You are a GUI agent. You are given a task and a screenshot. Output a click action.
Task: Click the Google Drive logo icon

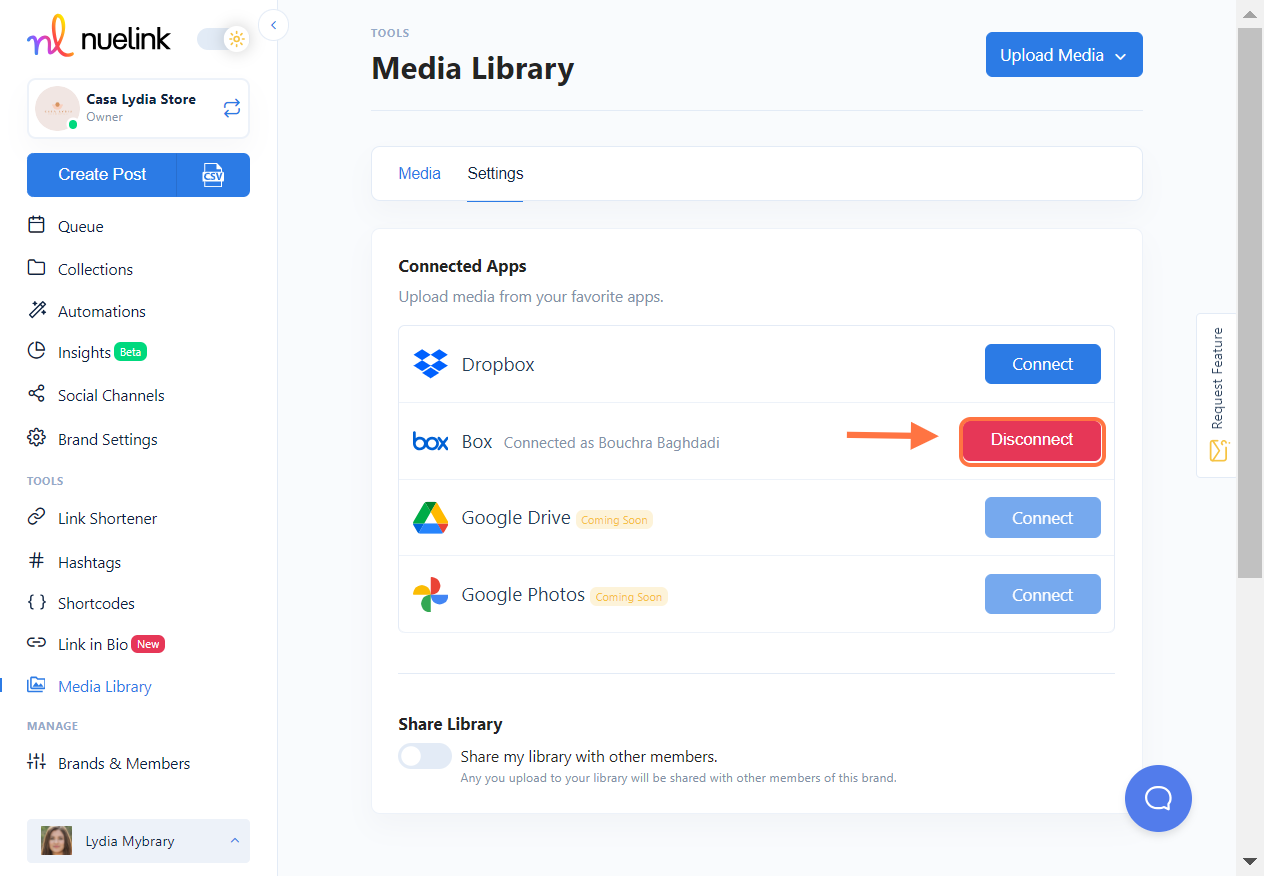(x=431, y=518)
